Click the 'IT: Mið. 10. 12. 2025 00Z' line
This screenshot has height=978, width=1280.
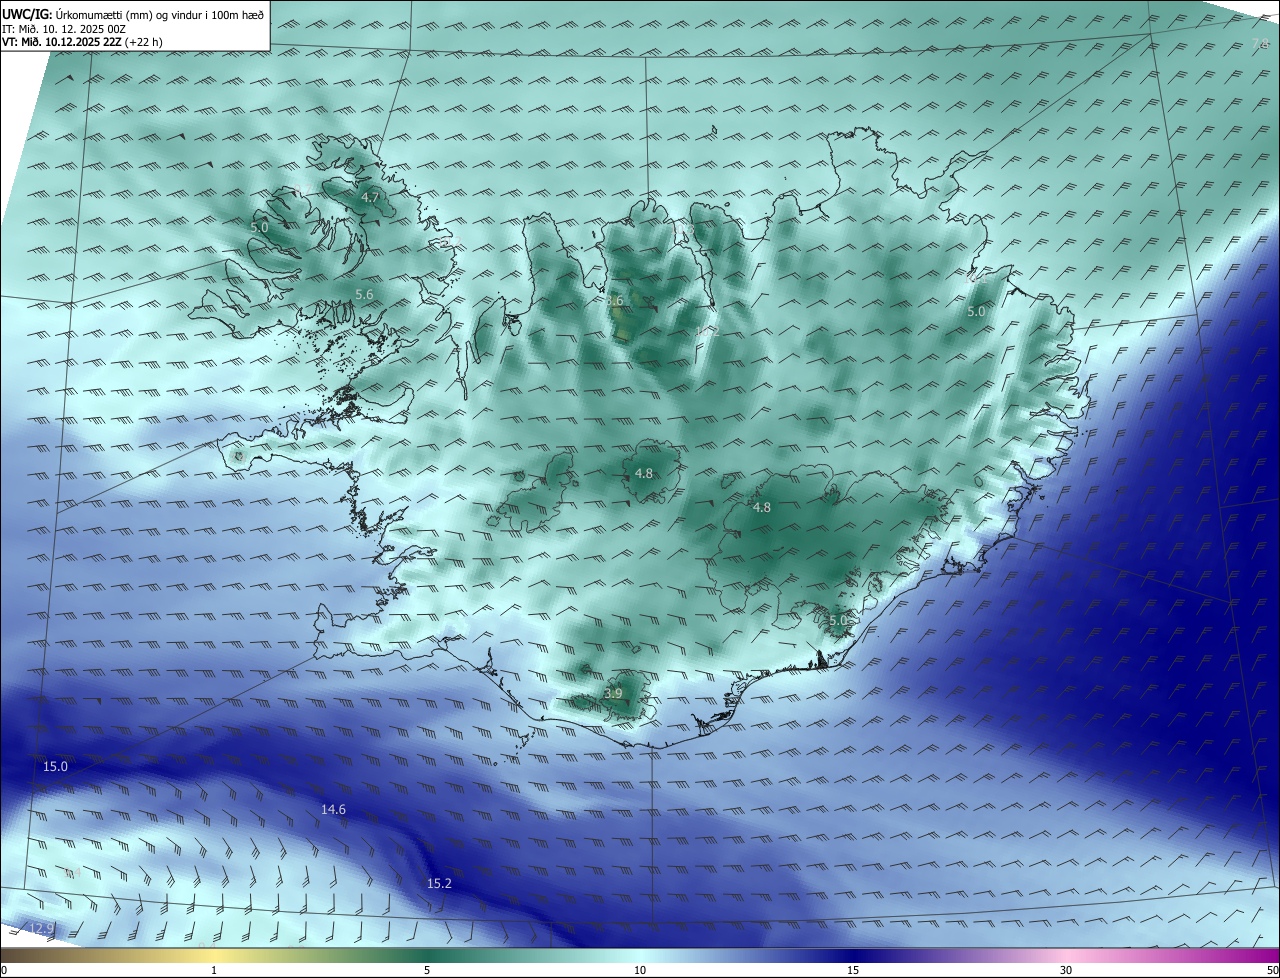pyautogui.click(x=63, y=29)
